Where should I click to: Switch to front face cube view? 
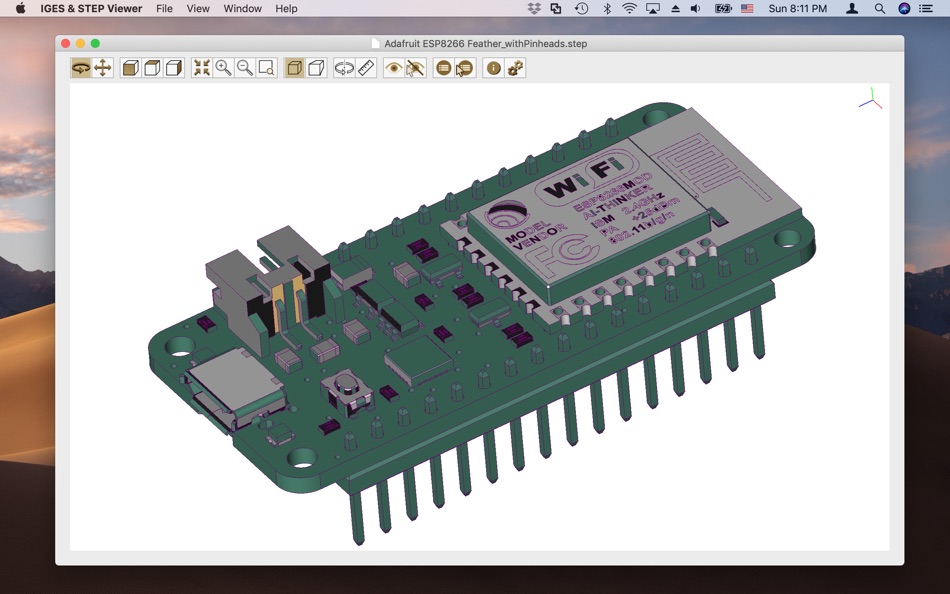pos(130,68)
